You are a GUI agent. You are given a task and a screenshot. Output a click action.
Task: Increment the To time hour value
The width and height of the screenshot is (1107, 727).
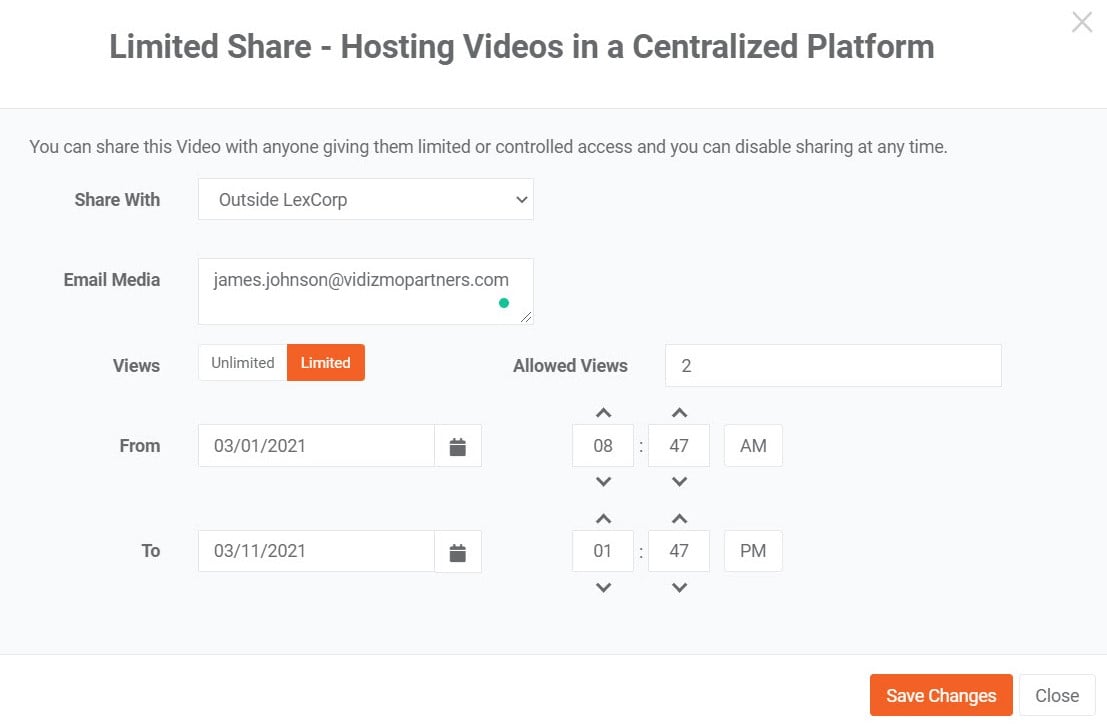click(602, 518)
